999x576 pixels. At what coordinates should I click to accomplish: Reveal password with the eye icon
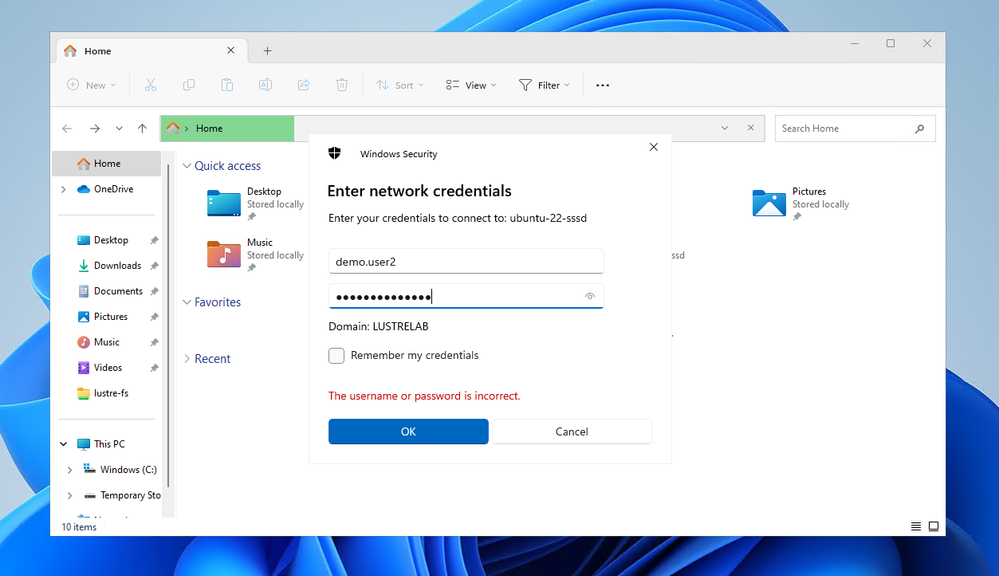590,296
